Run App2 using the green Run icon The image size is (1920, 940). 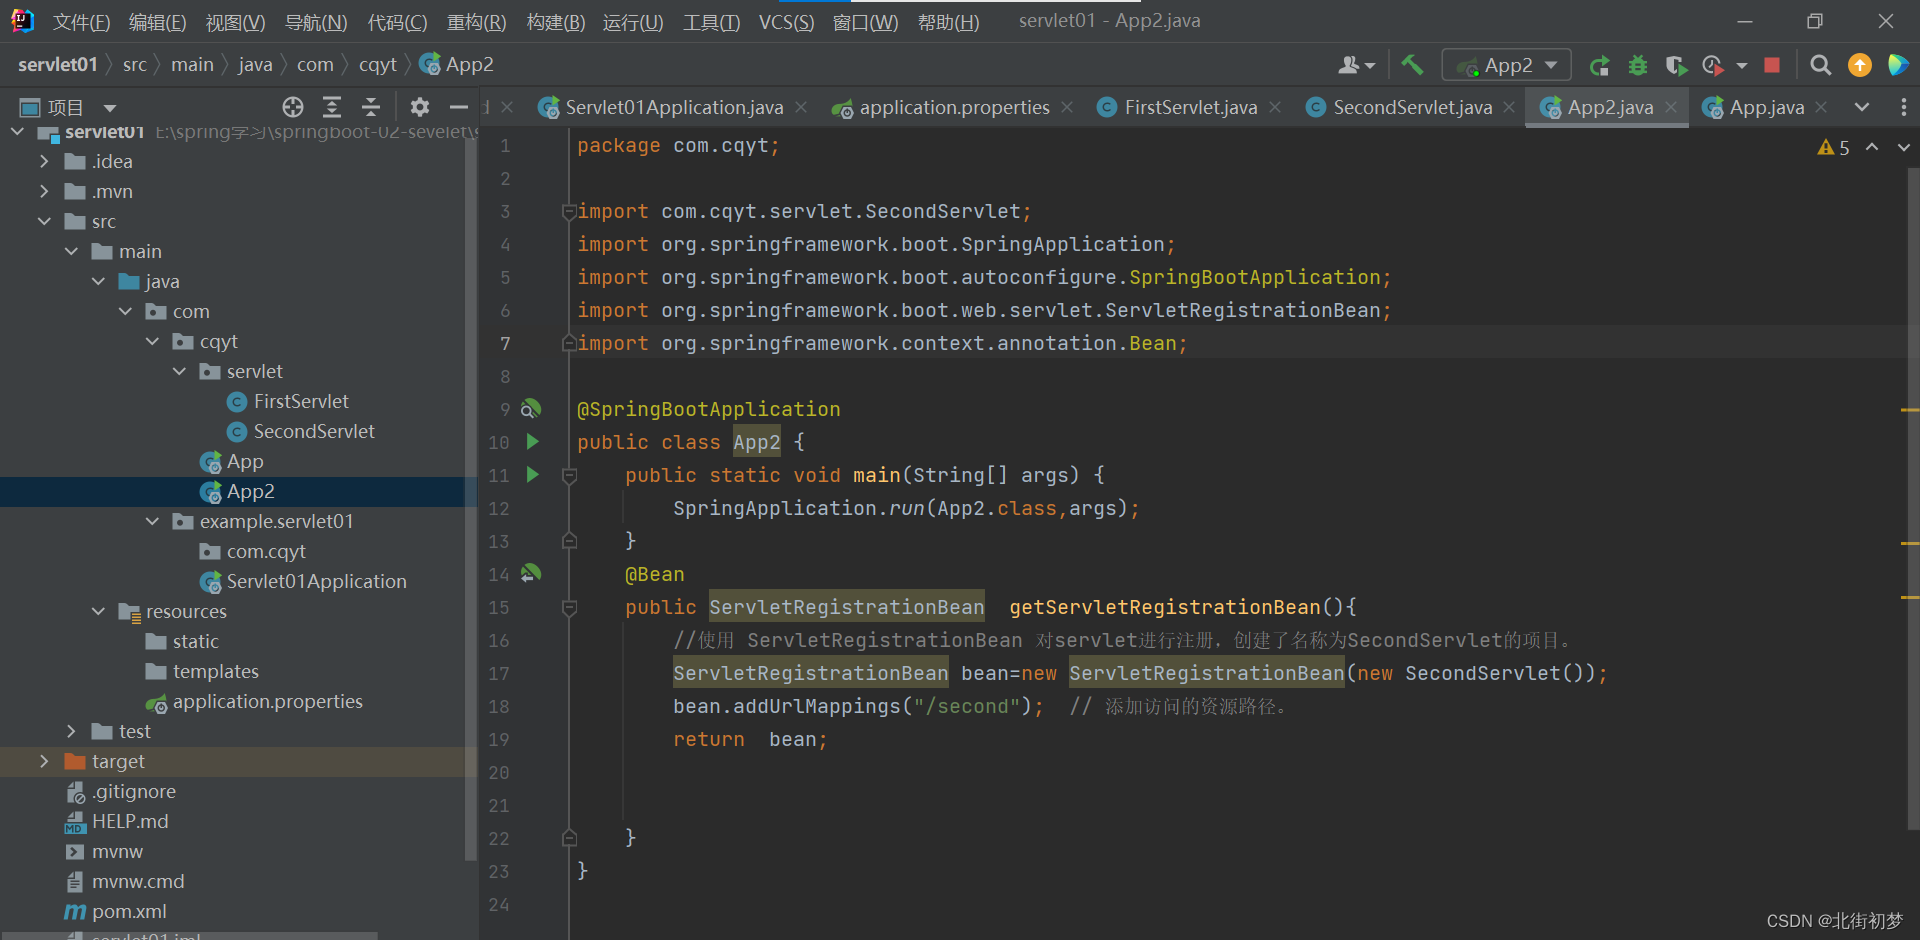tap(1599, 64)
